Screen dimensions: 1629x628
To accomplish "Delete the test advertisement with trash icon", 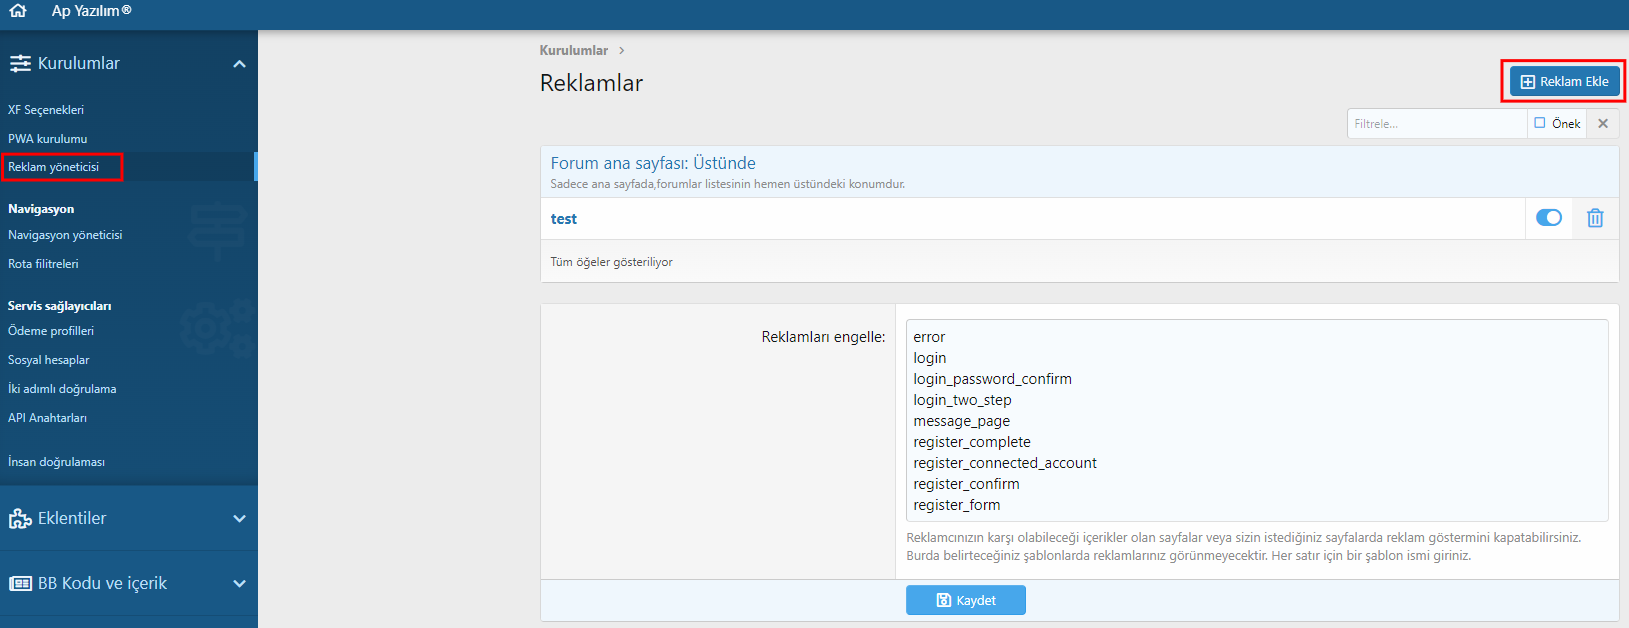I will coord(1595,218).
